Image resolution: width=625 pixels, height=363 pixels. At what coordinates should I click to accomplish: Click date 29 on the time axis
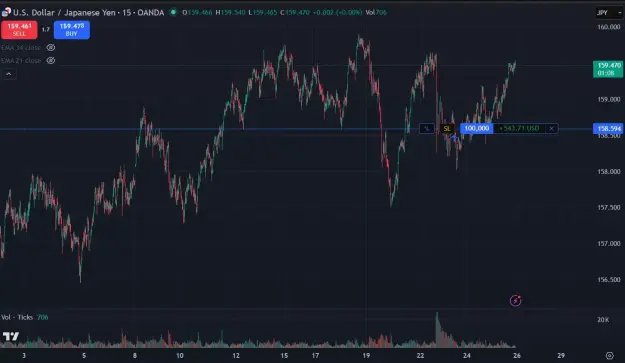561,355
